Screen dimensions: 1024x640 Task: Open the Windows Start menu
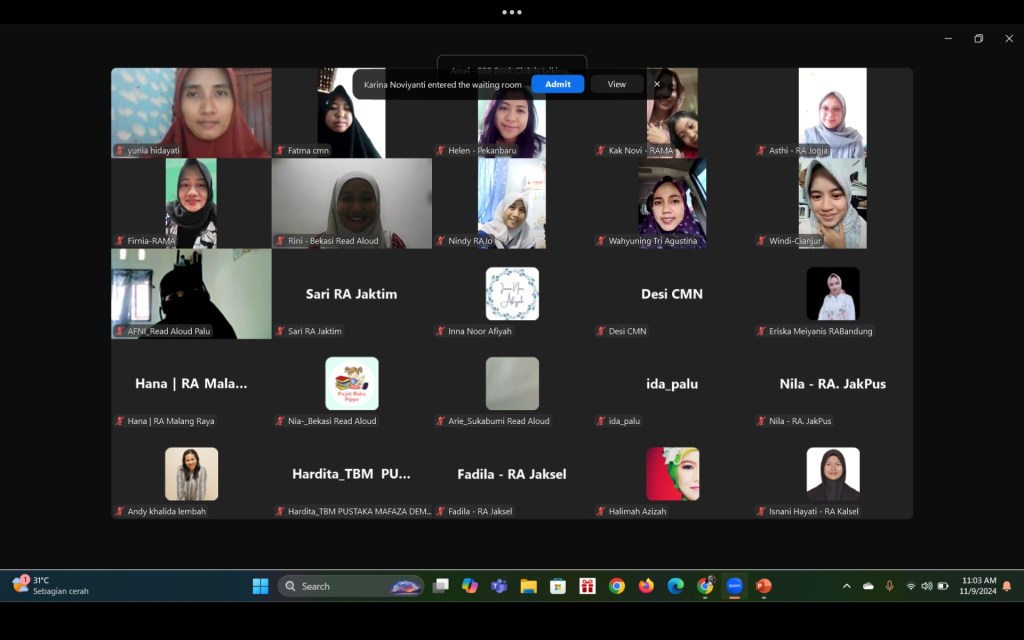point(260,586)
